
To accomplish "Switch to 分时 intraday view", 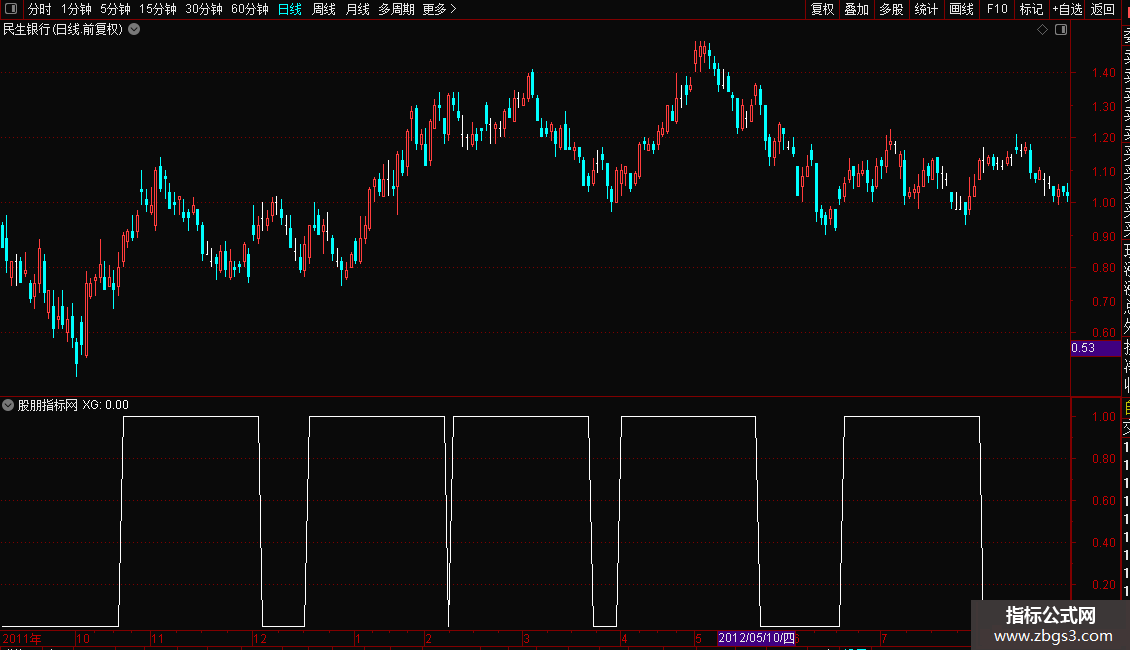I will (40, 9).
